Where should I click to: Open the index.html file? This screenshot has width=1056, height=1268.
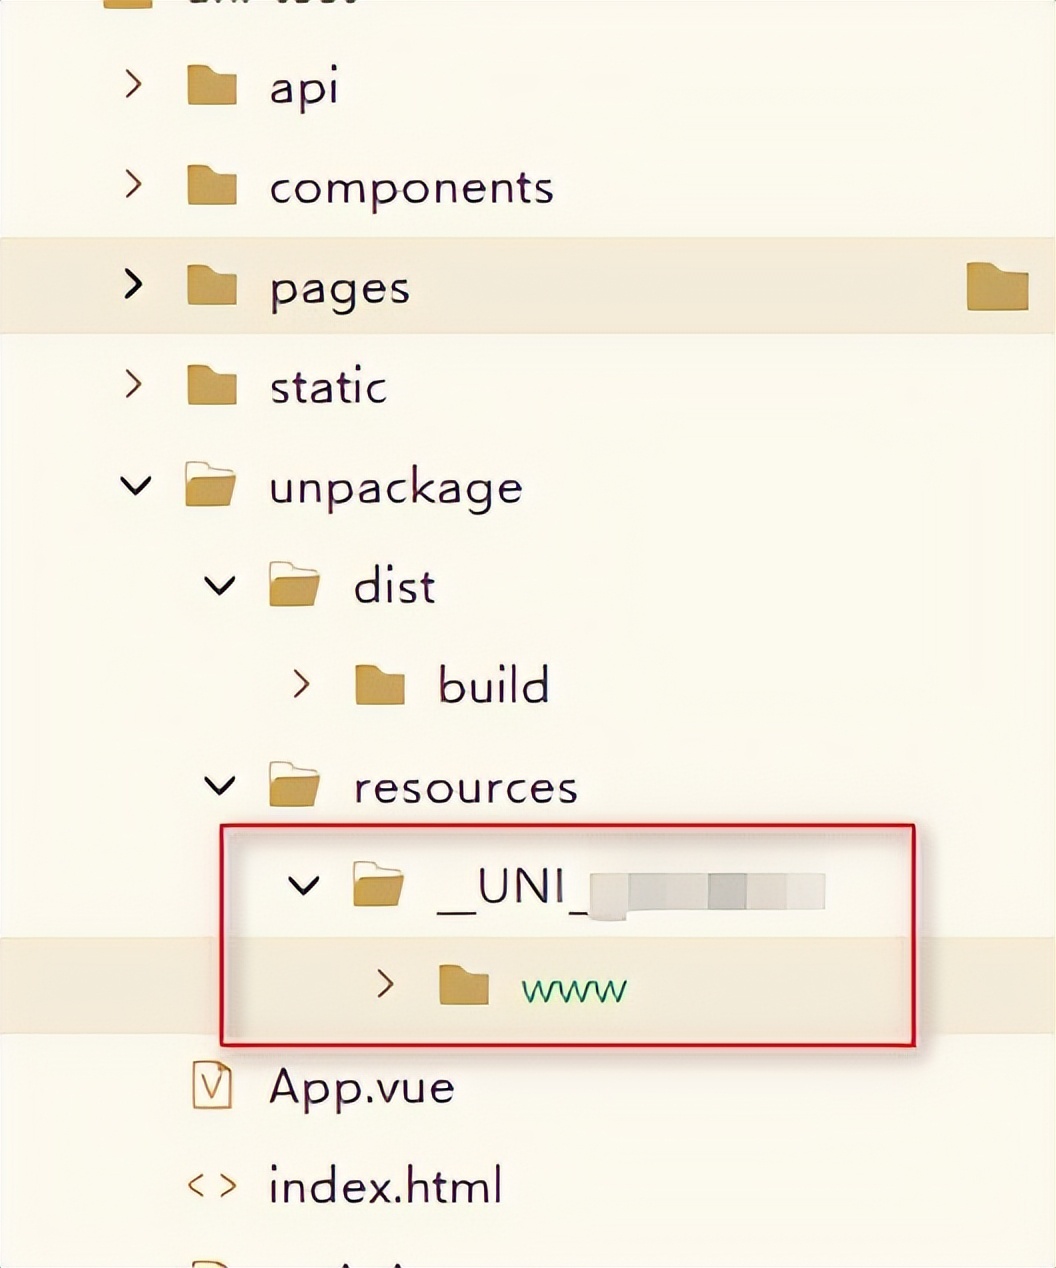(x=384, y=1184)
